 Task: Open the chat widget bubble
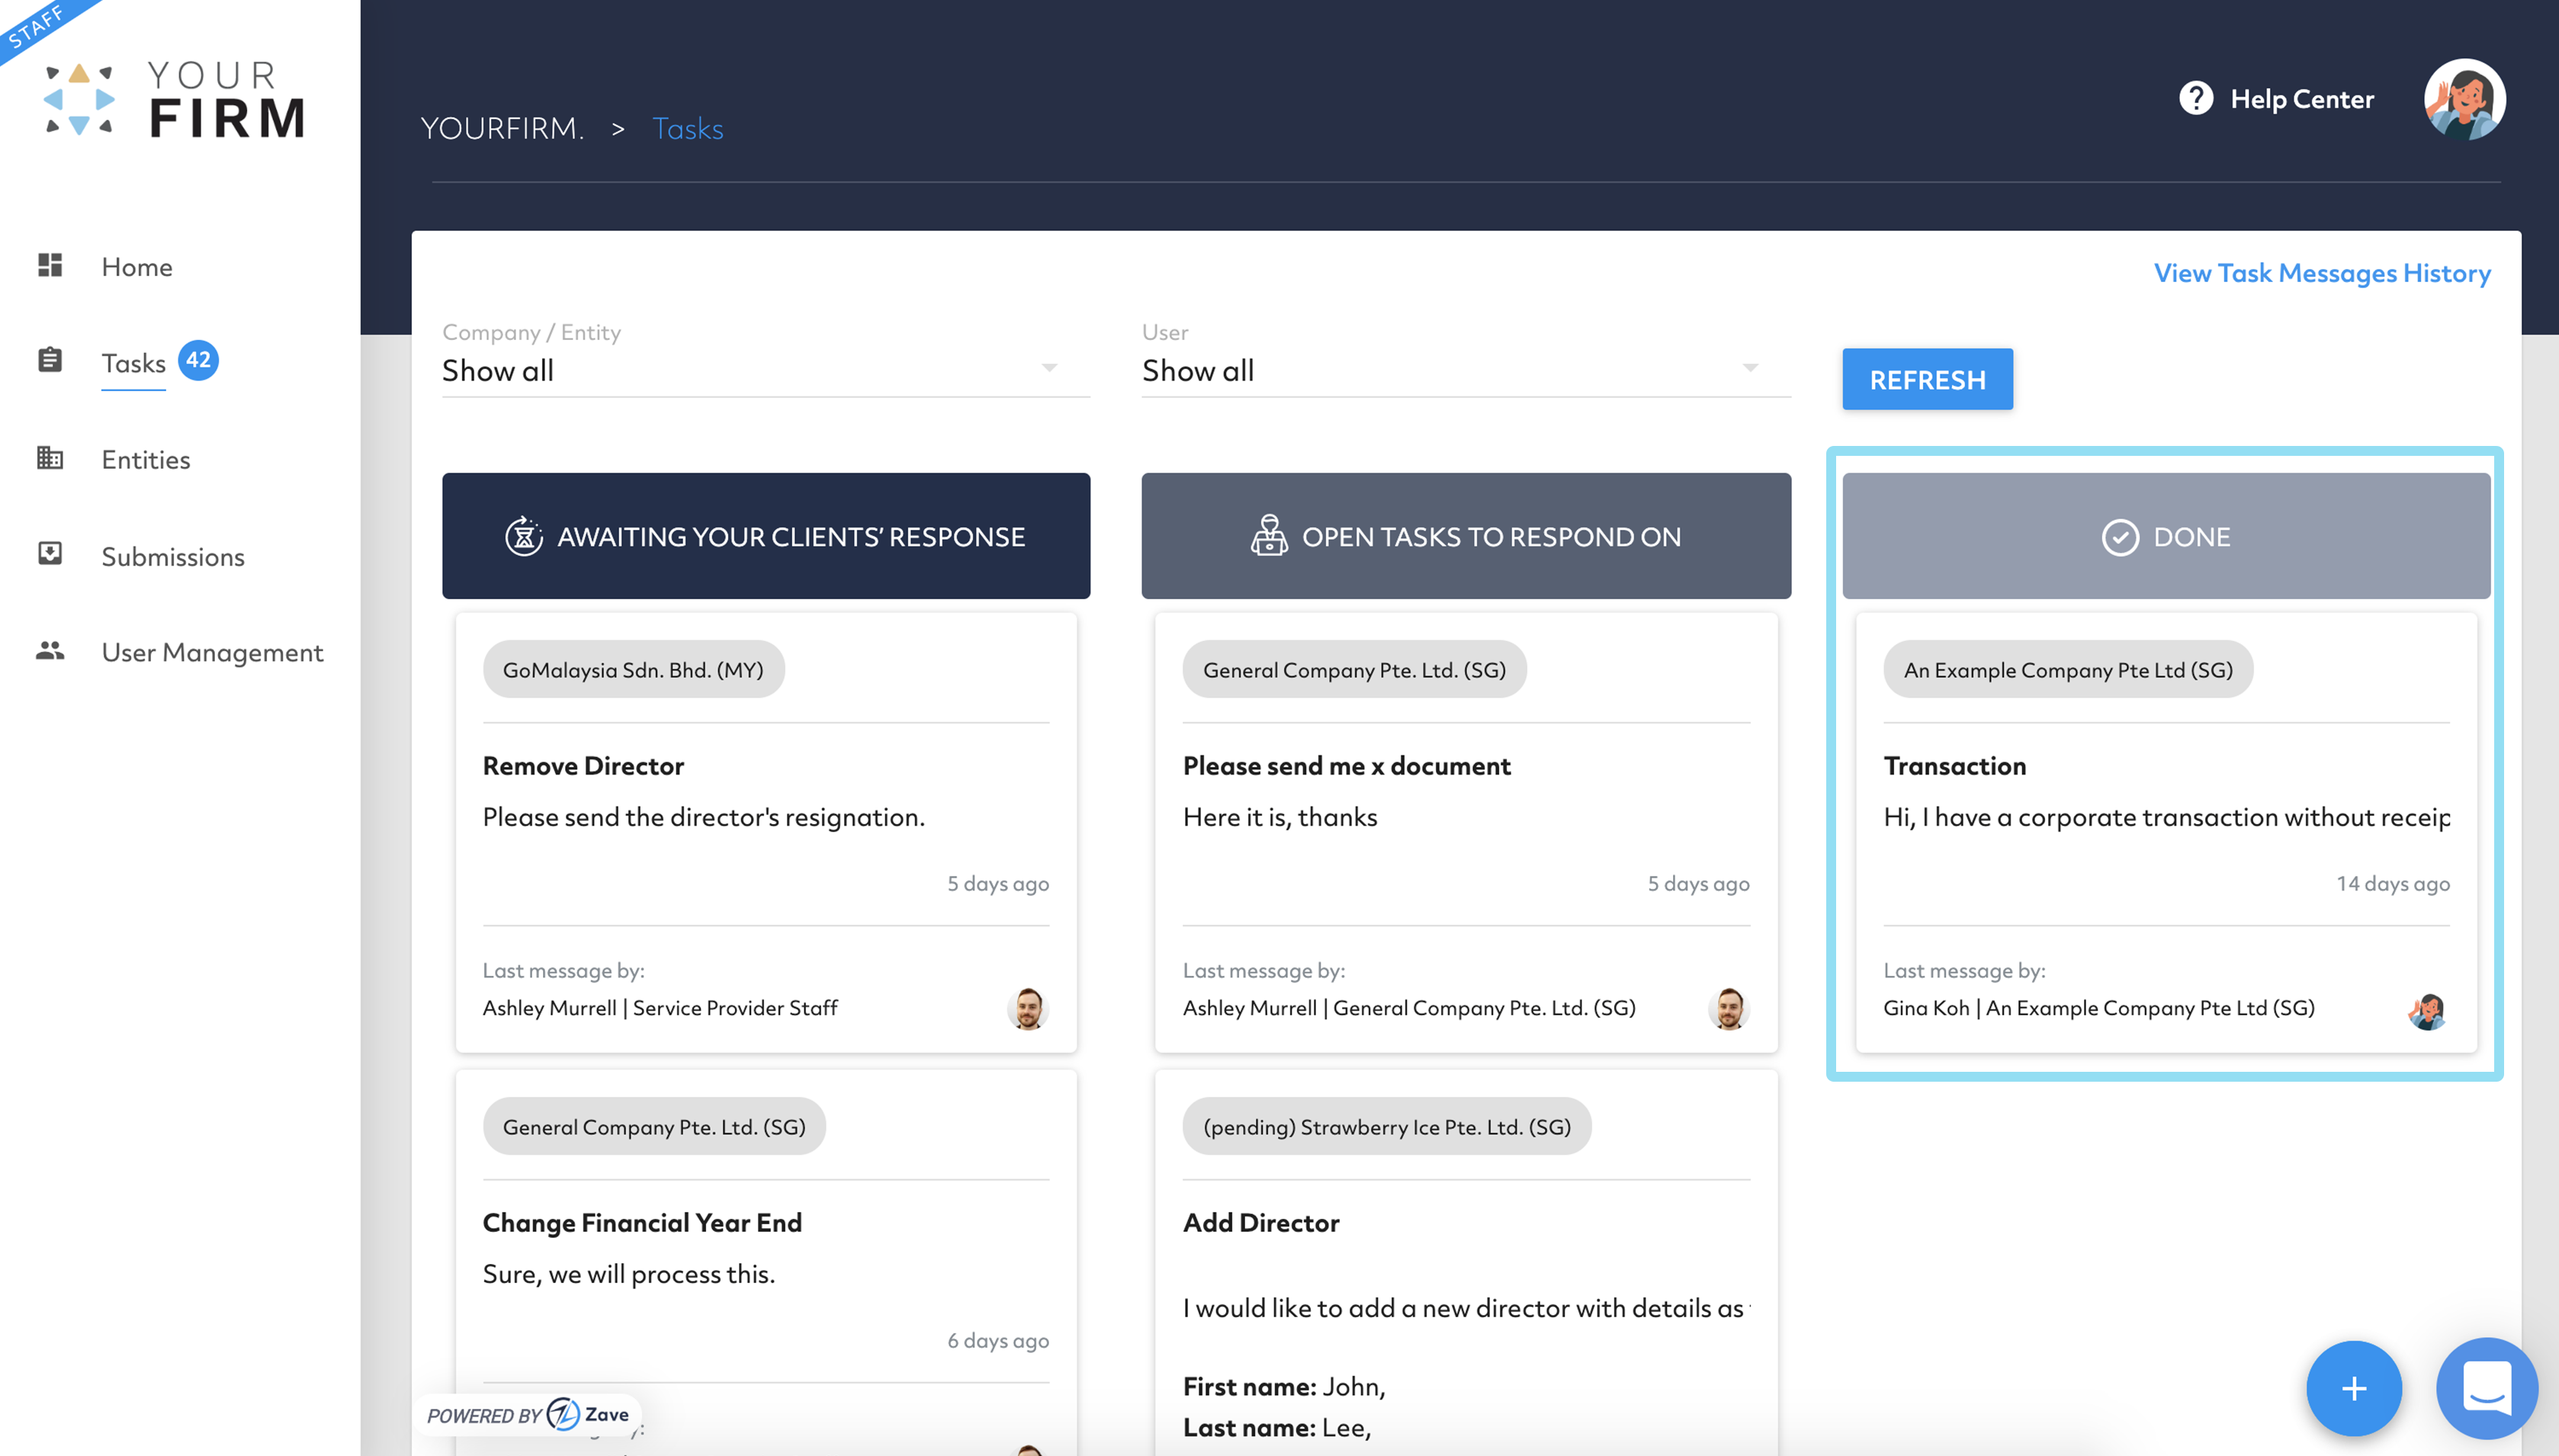coord(2487,1388)
